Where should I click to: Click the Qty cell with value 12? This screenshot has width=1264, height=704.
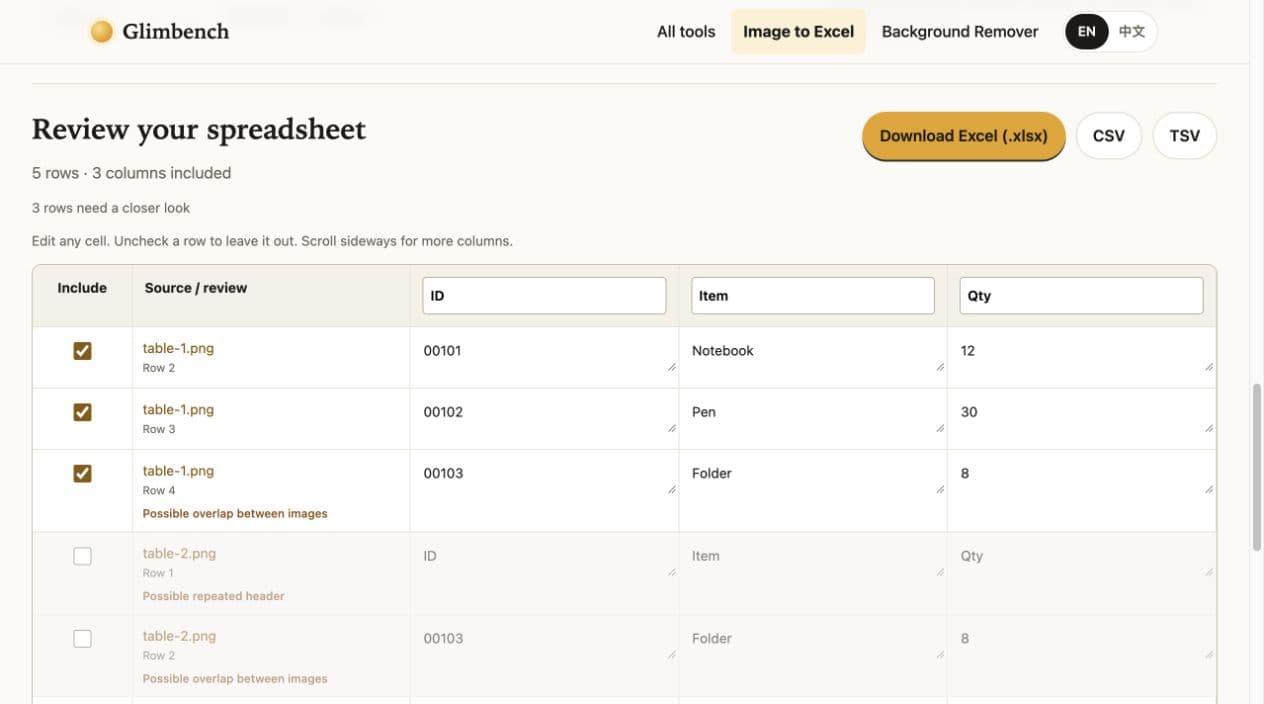1081,357
